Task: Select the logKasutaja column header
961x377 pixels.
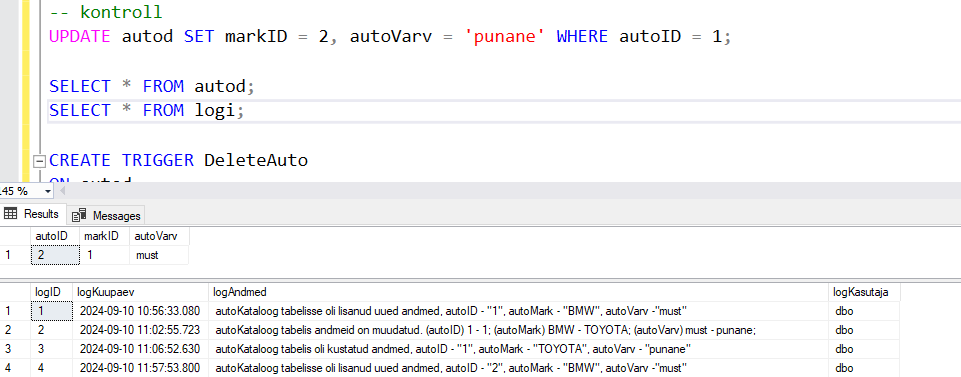Action: coord(865,292)
